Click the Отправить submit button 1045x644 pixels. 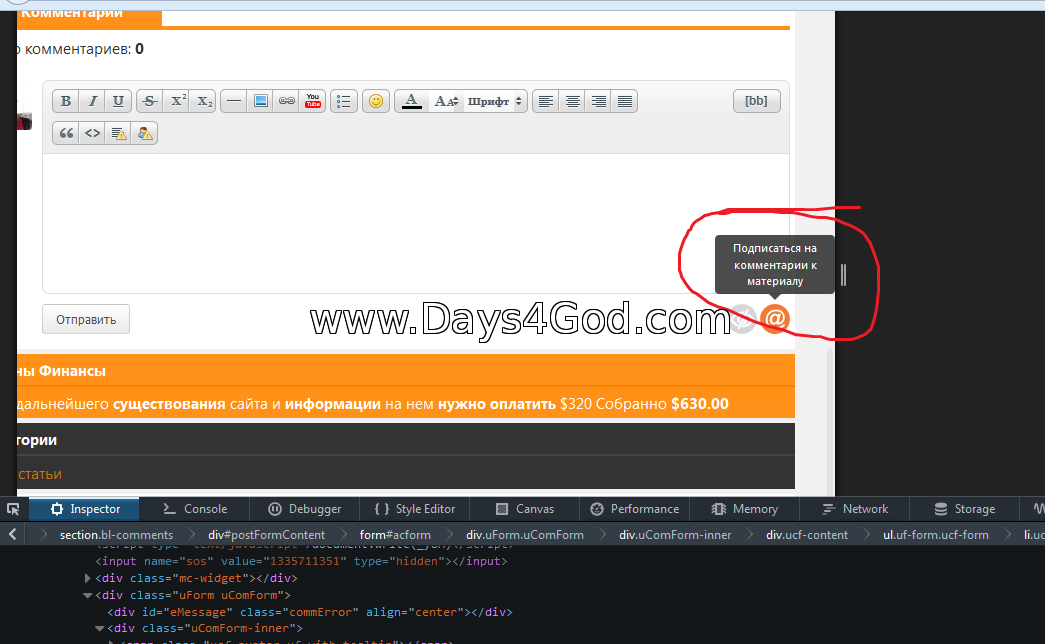click(x=86, y=319)
